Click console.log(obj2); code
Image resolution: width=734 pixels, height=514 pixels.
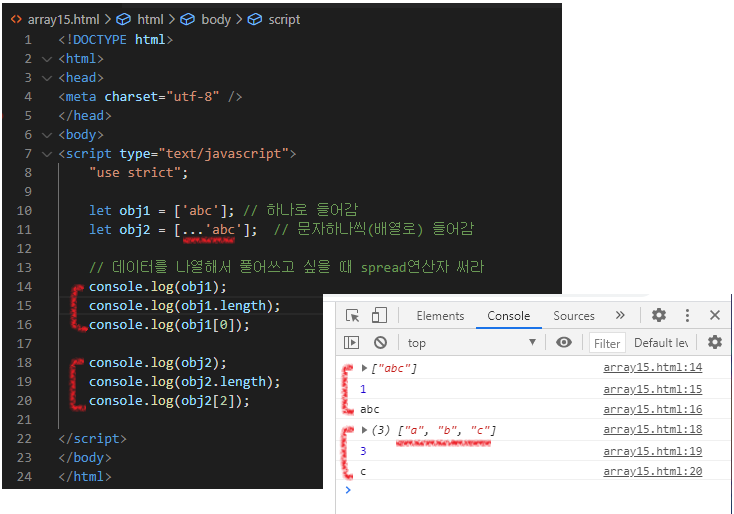158,363
